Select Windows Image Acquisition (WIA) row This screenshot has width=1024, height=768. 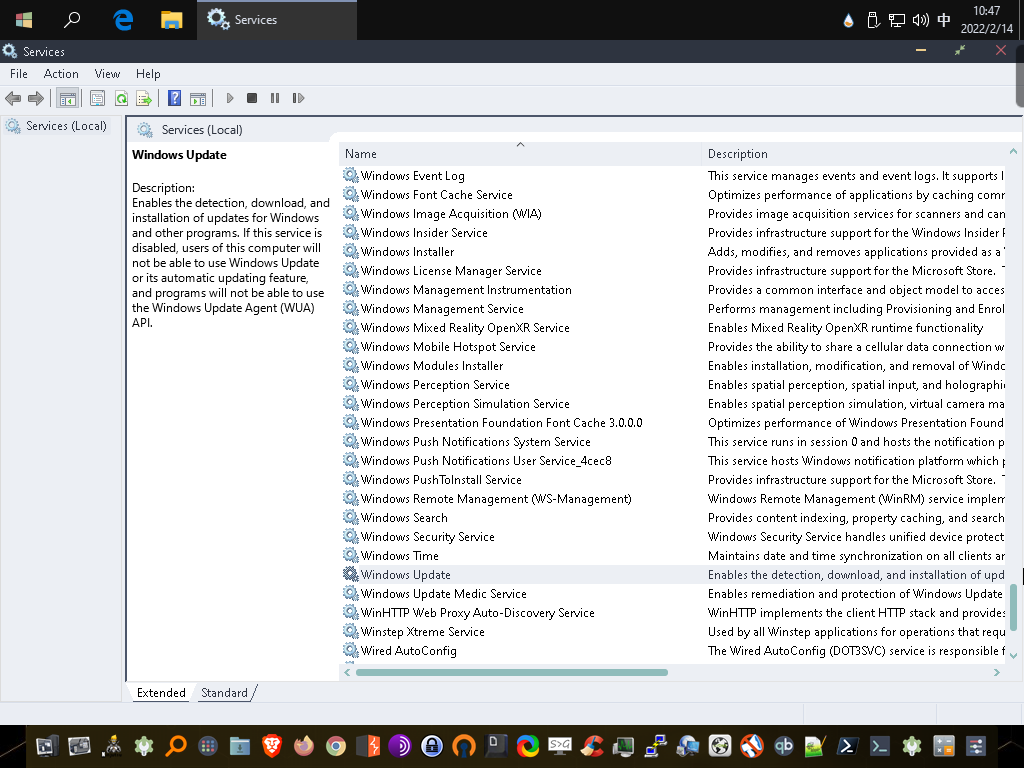click(673, 214)
